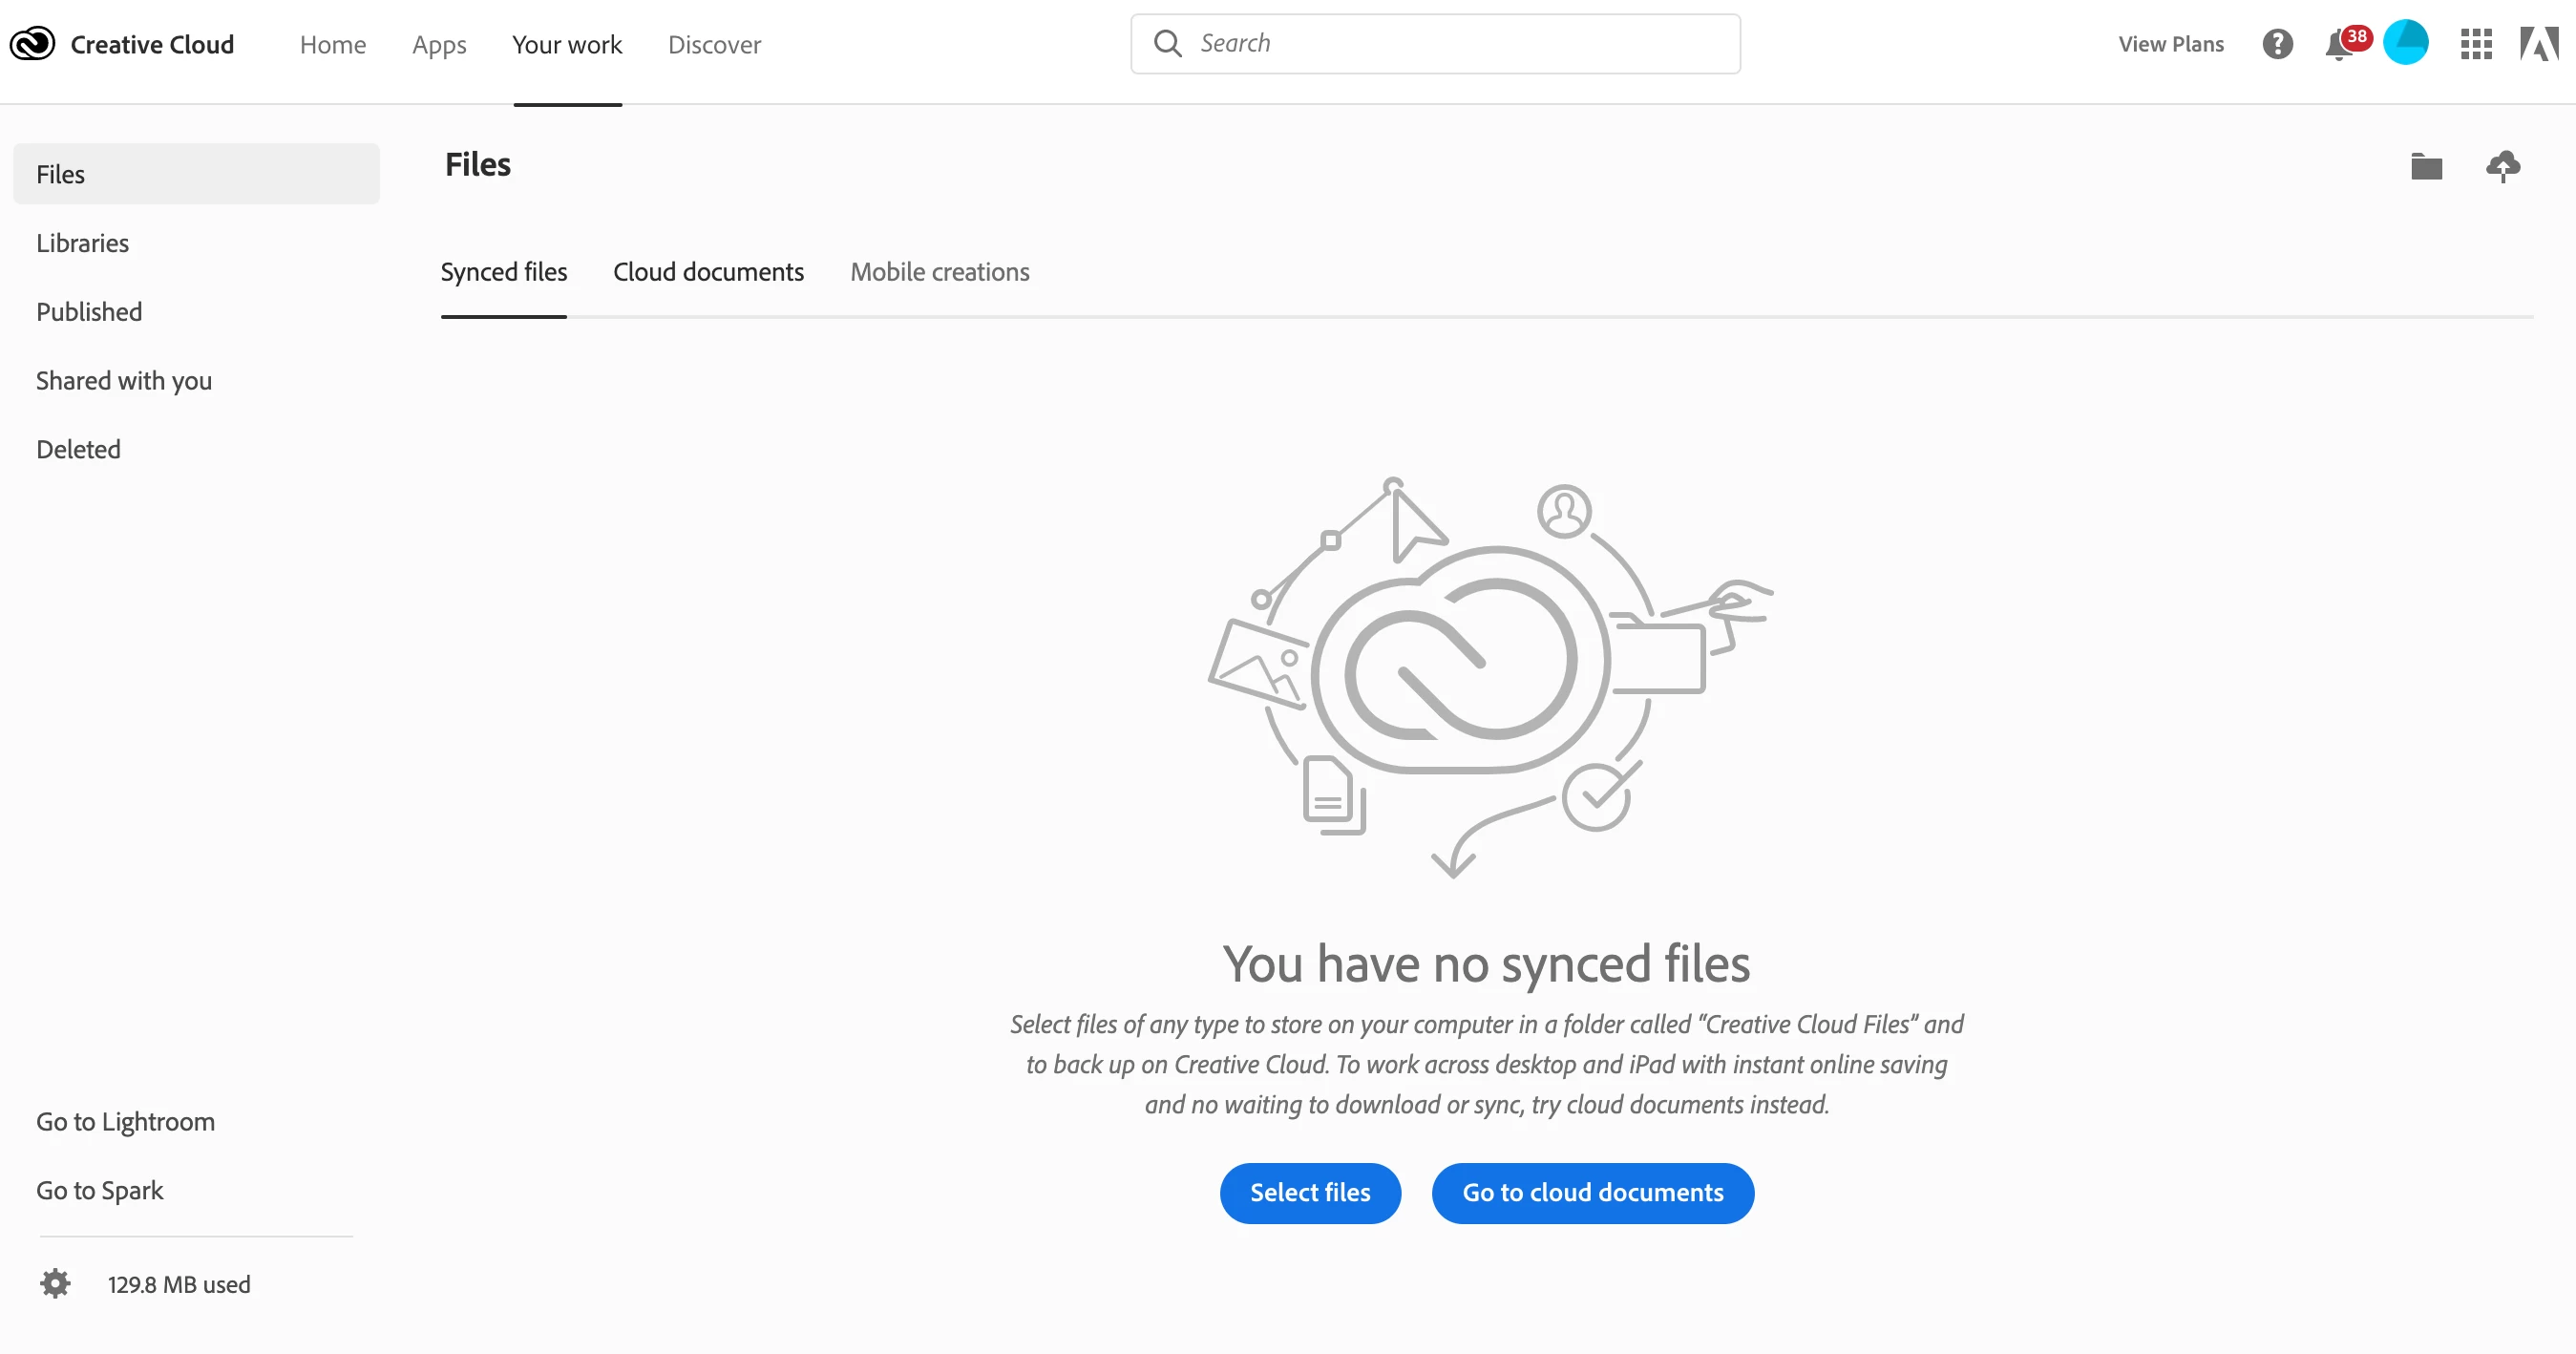Click the Creative Cloud logo icon
This screenshot has width=2576, height=1354.
[x=32, y=44]
